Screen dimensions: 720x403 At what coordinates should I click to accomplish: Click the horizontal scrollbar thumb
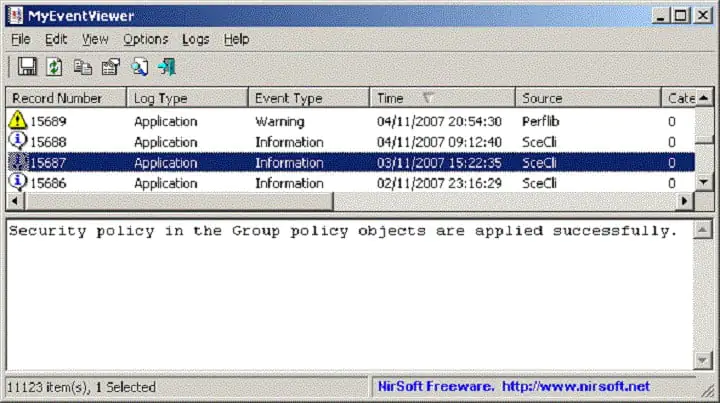coord(179,201)
